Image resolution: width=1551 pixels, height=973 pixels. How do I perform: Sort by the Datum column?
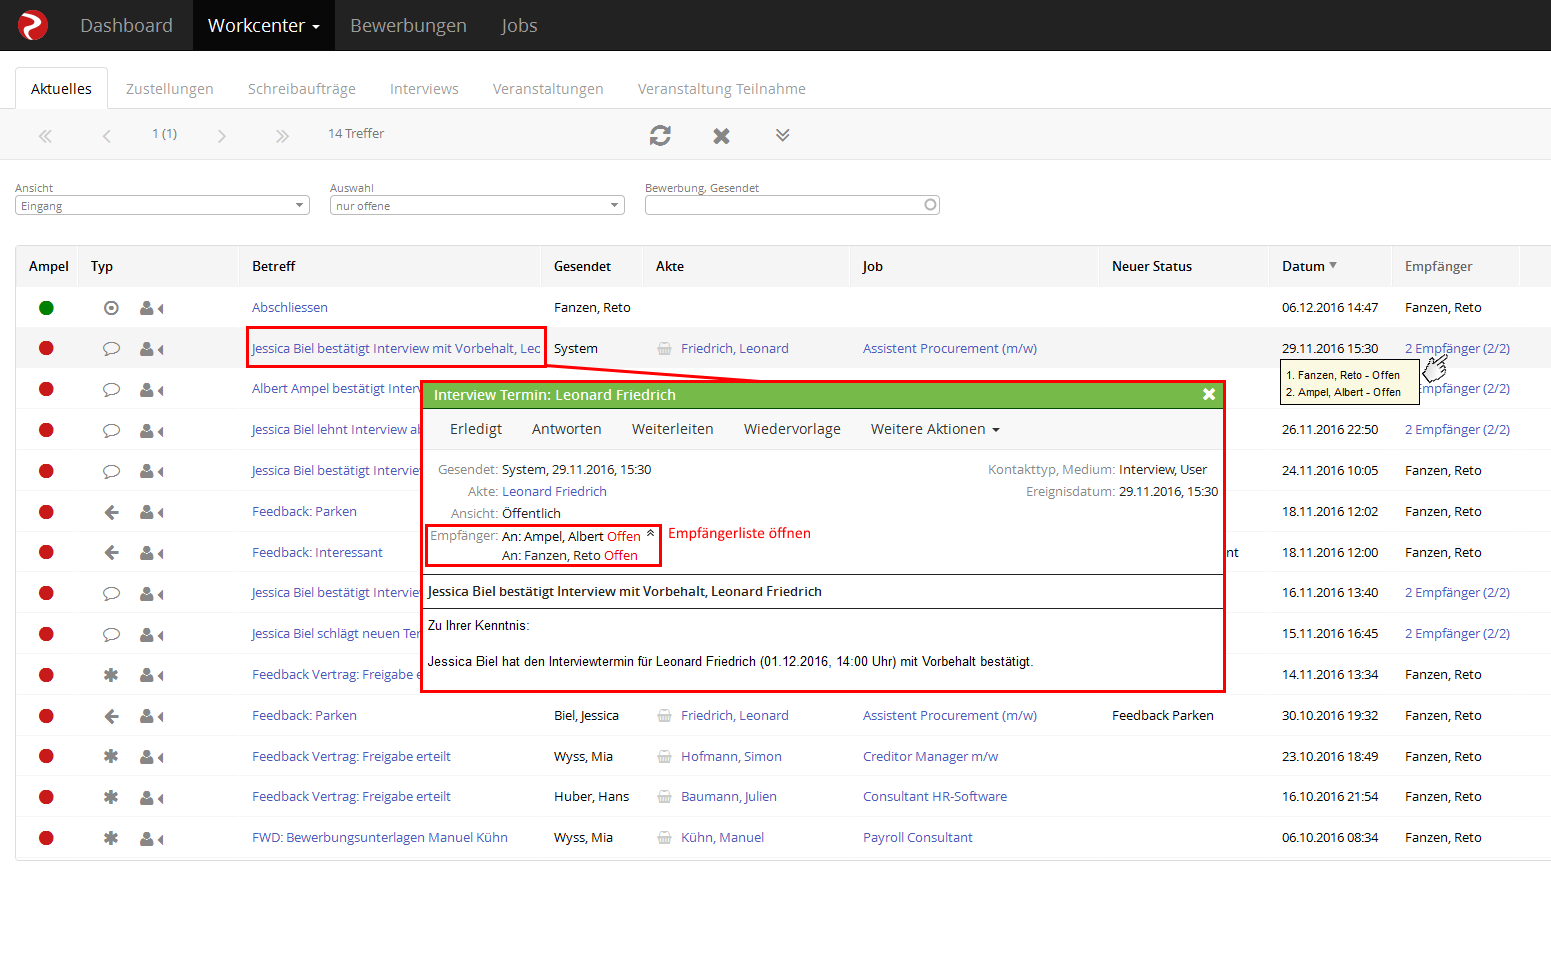click(x=1309, y=266)
